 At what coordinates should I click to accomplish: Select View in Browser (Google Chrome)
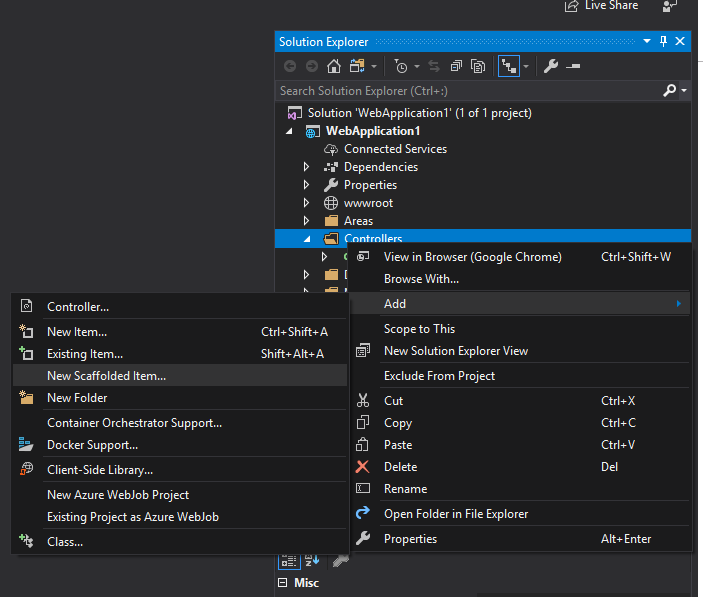[520, 257]
